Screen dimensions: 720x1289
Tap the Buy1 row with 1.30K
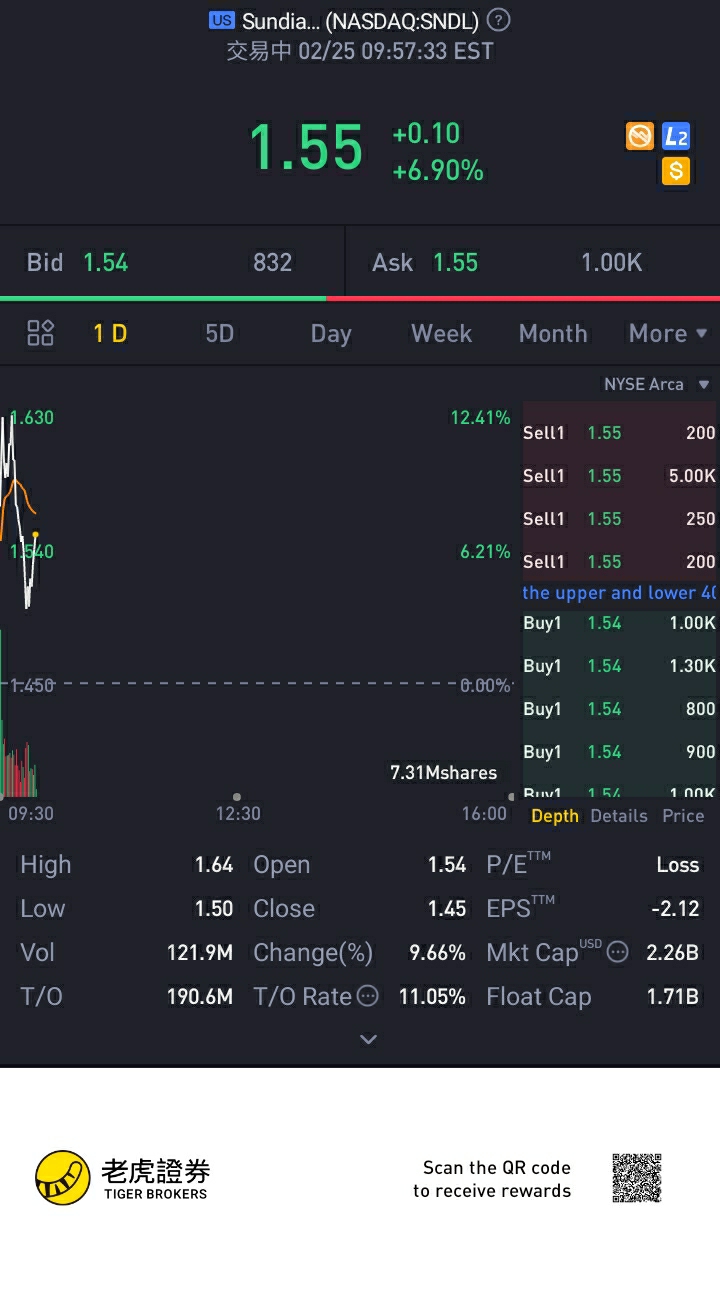point(619,666)
